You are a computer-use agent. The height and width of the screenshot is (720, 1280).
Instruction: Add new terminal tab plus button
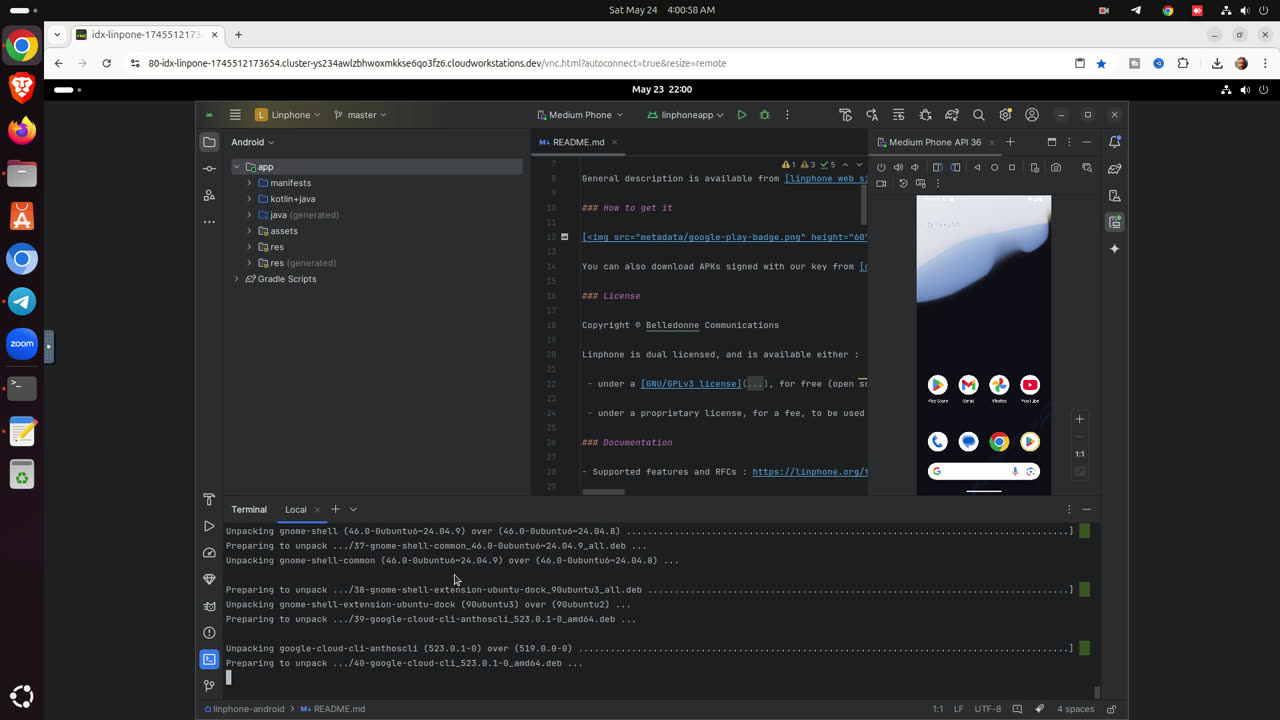point(336,509)
